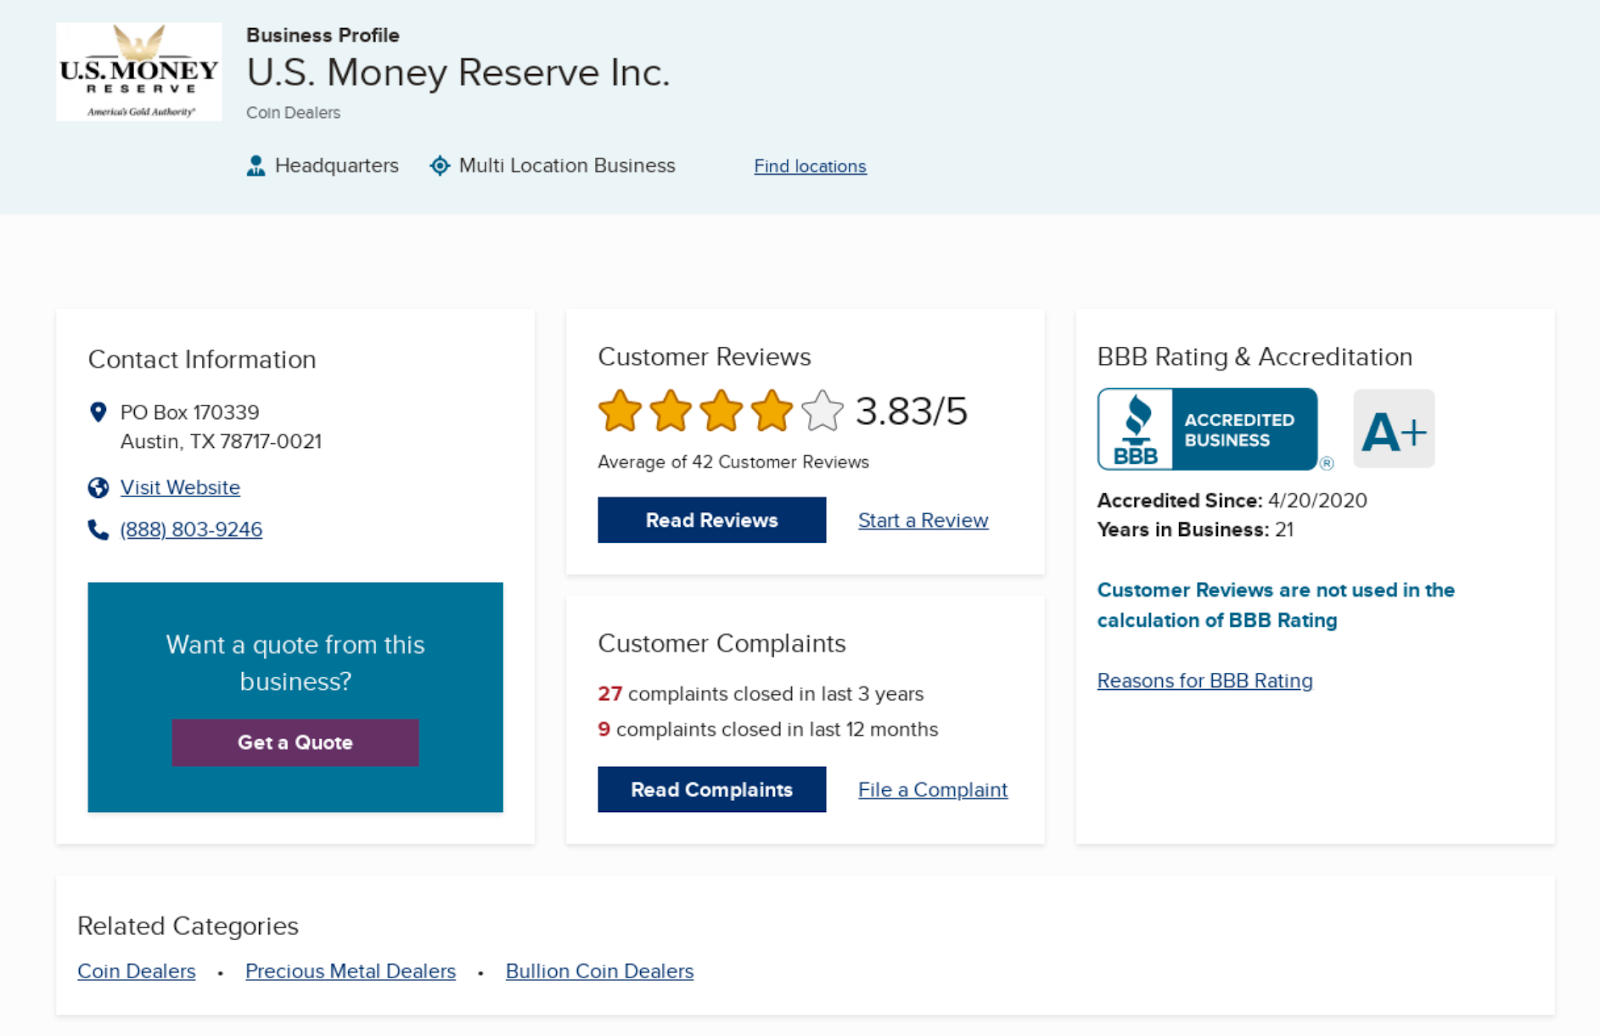Click the phone handset icon

98,530
